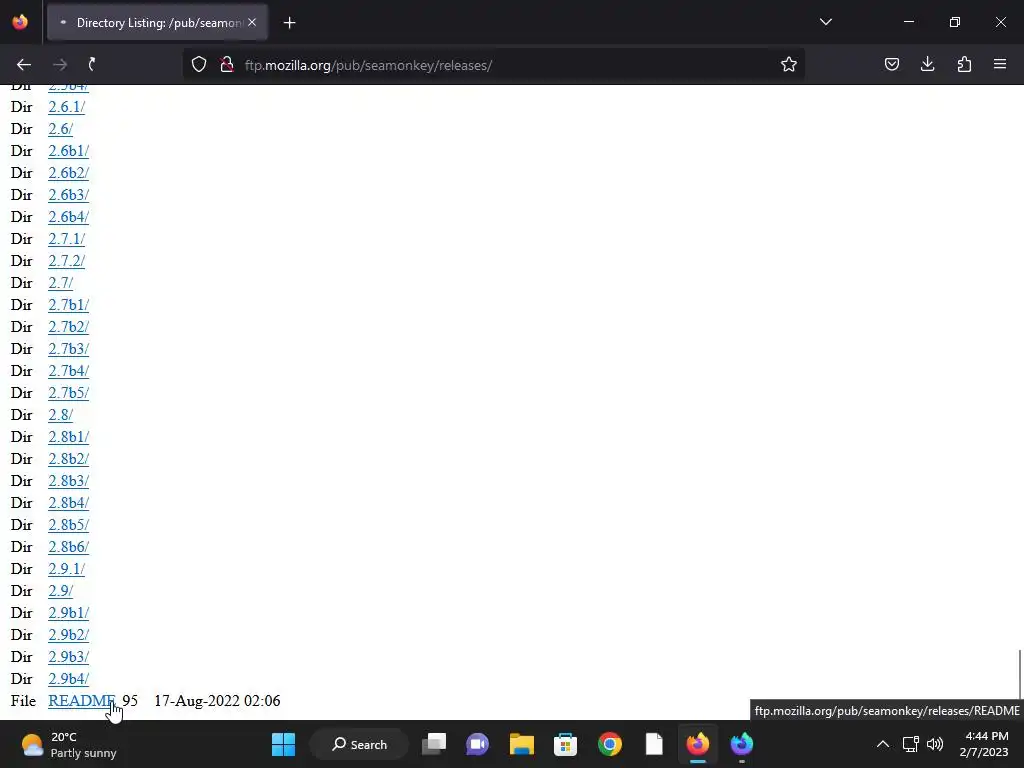Open the 2.7b1/ directory link
The image size is (1024, 768).
coord(69,305)
